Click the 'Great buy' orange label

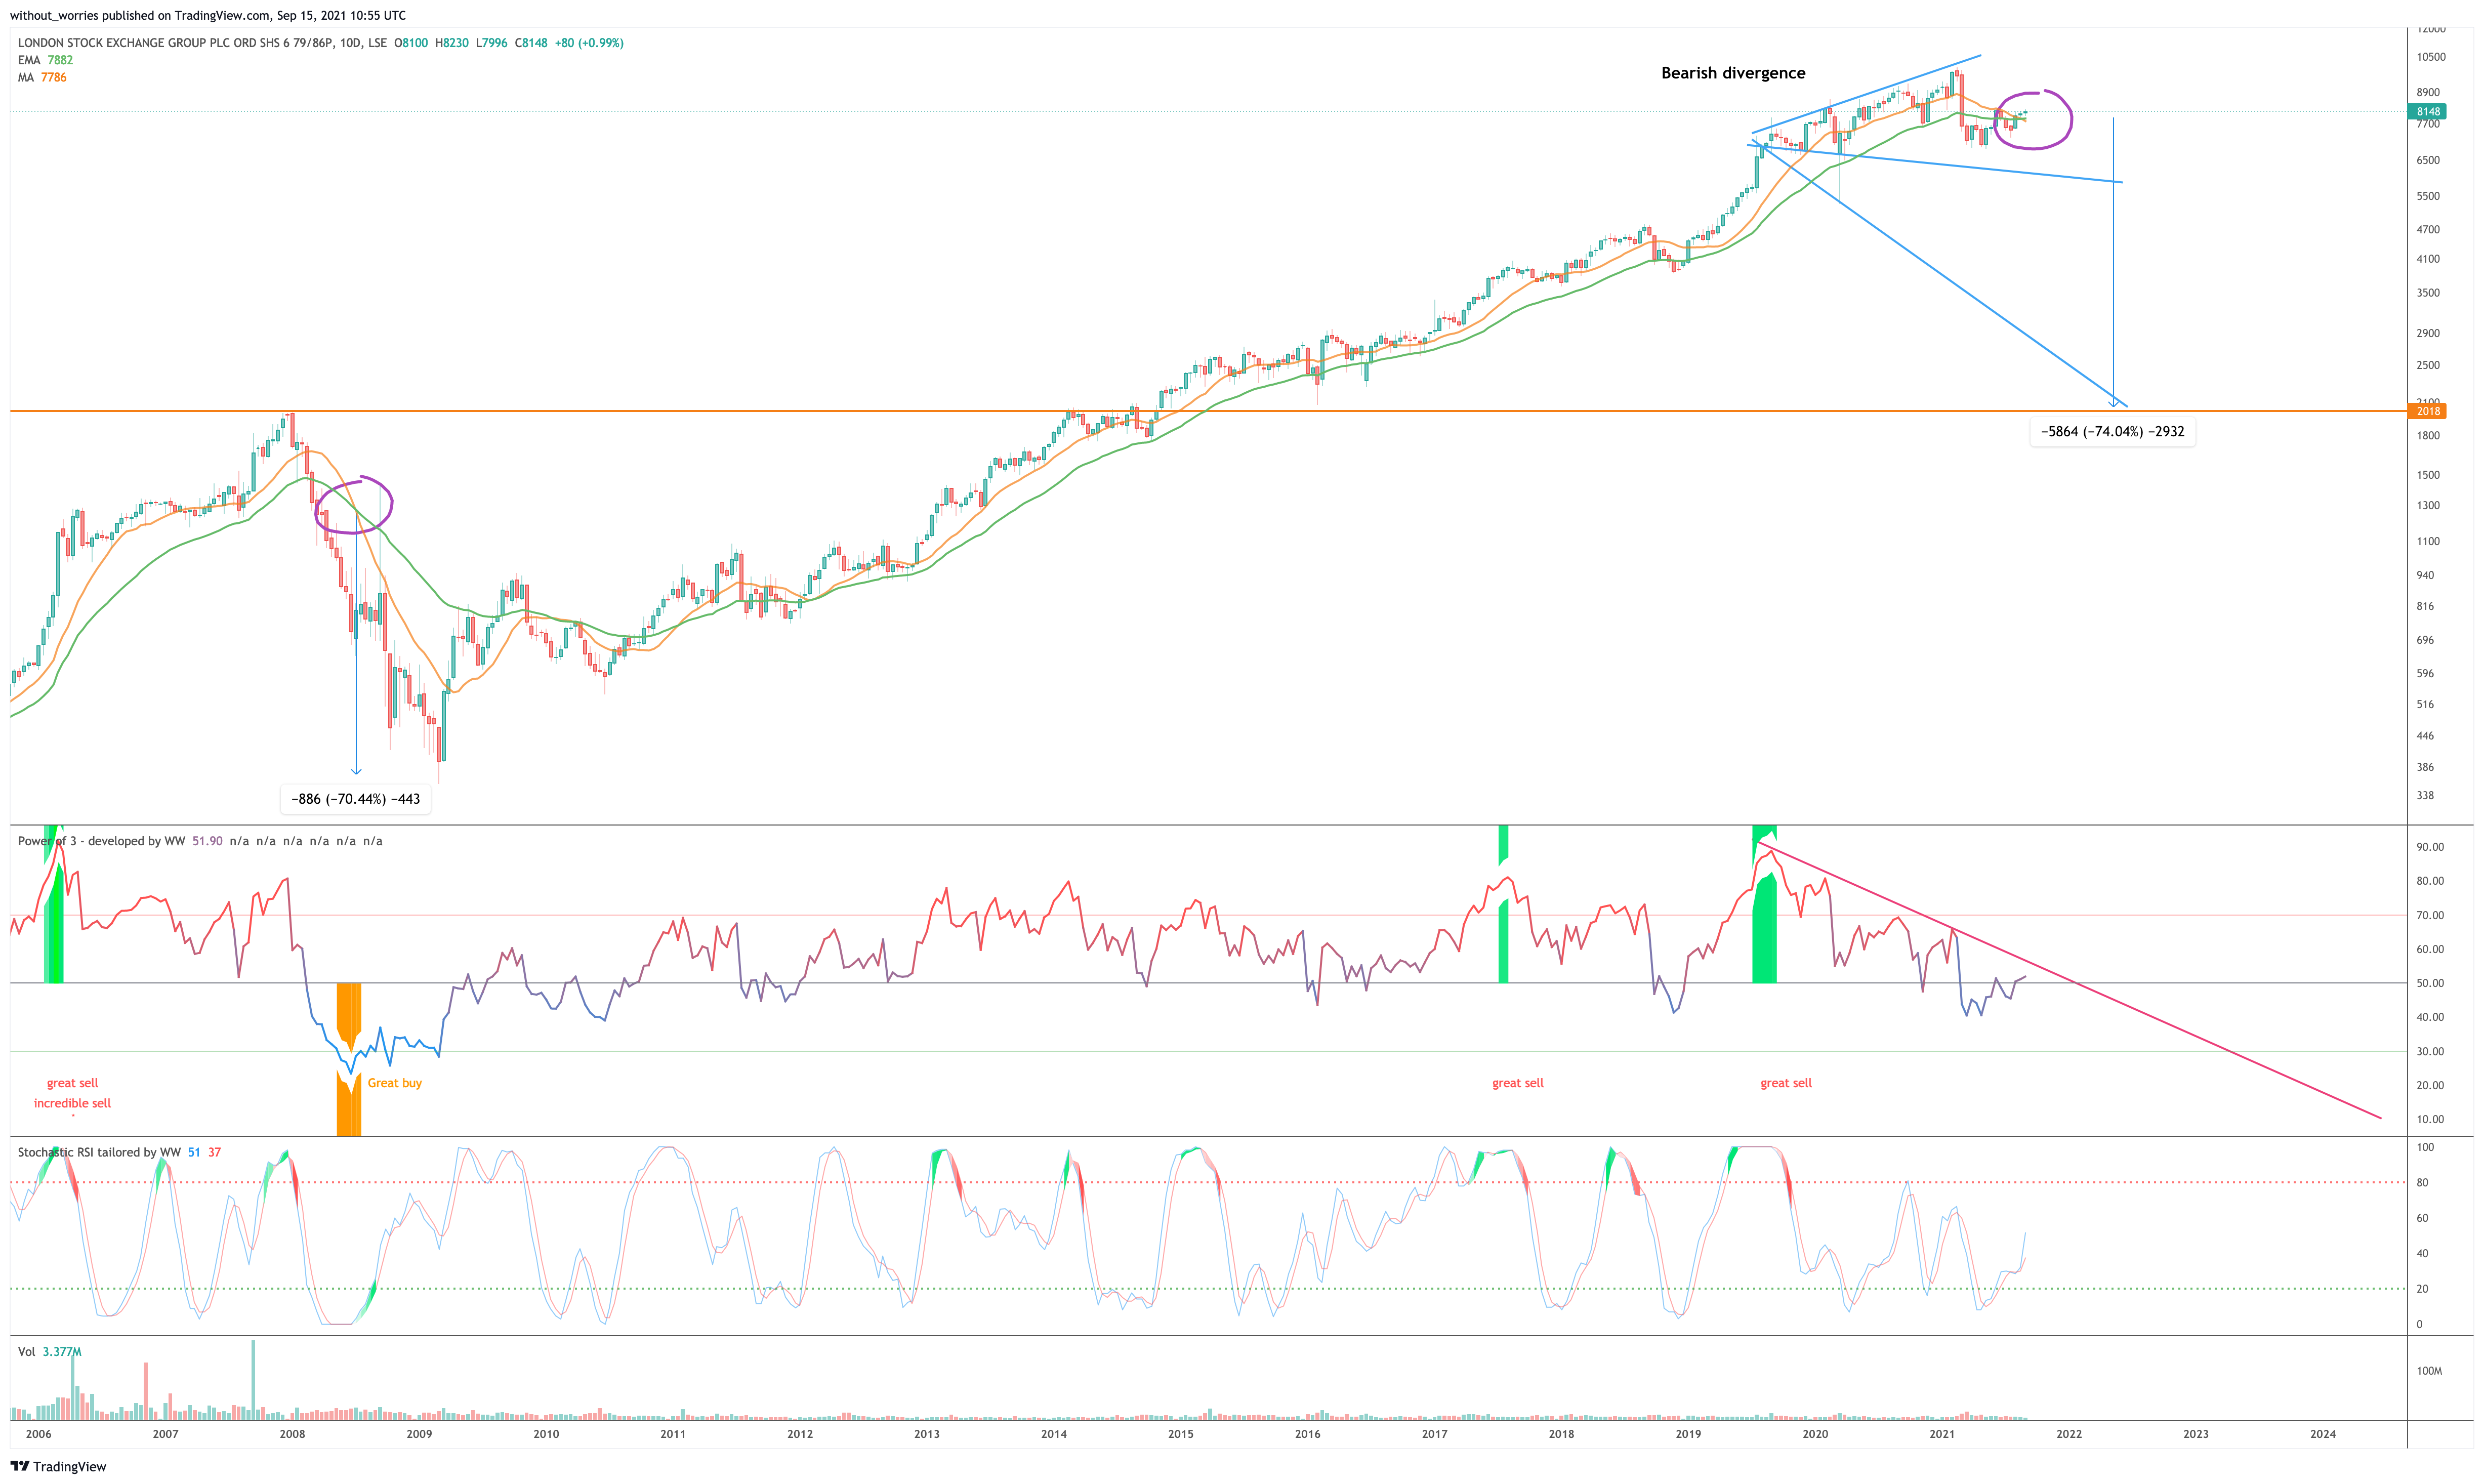(394, 1083)
